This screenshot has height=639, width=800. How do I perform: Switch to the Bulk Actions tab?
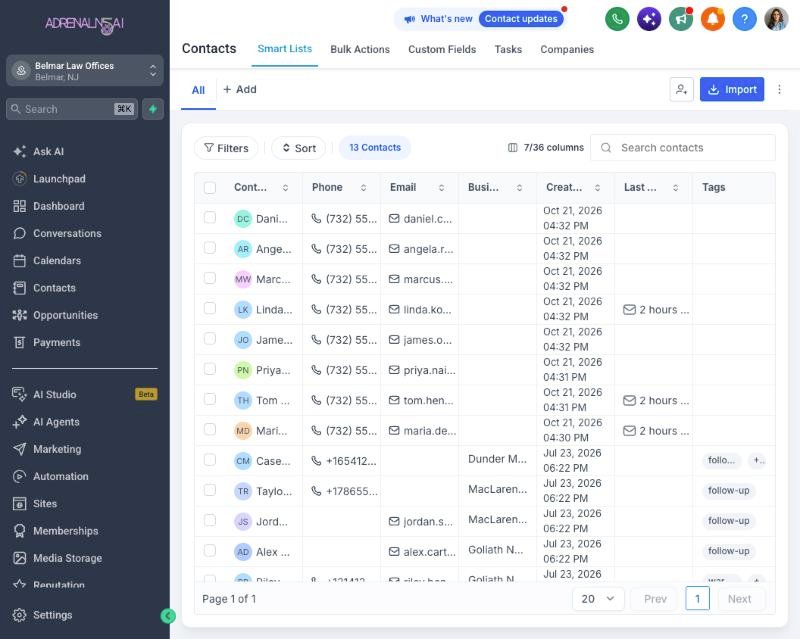click(360, 50)
